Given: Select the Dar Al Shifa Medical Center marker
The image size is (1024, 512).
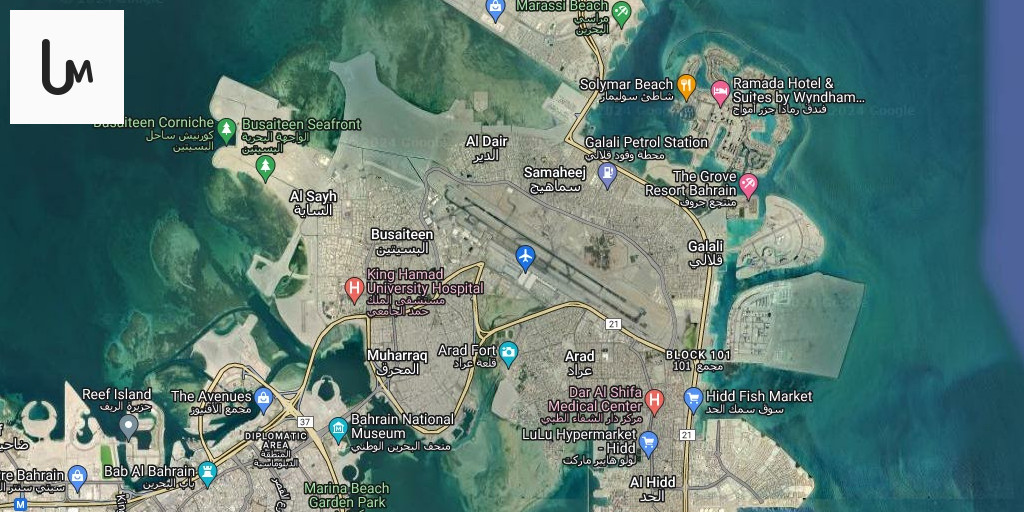Looking at the screenshot, I should pos(654,400).
